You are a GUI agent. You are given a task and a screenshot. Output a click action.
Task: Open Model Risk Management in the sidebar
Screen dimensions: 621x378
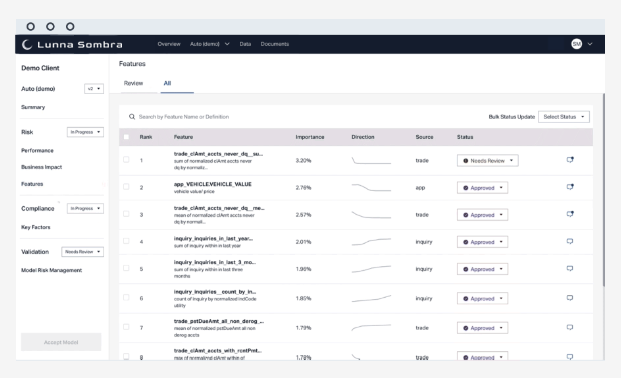[x=51, y=270]
